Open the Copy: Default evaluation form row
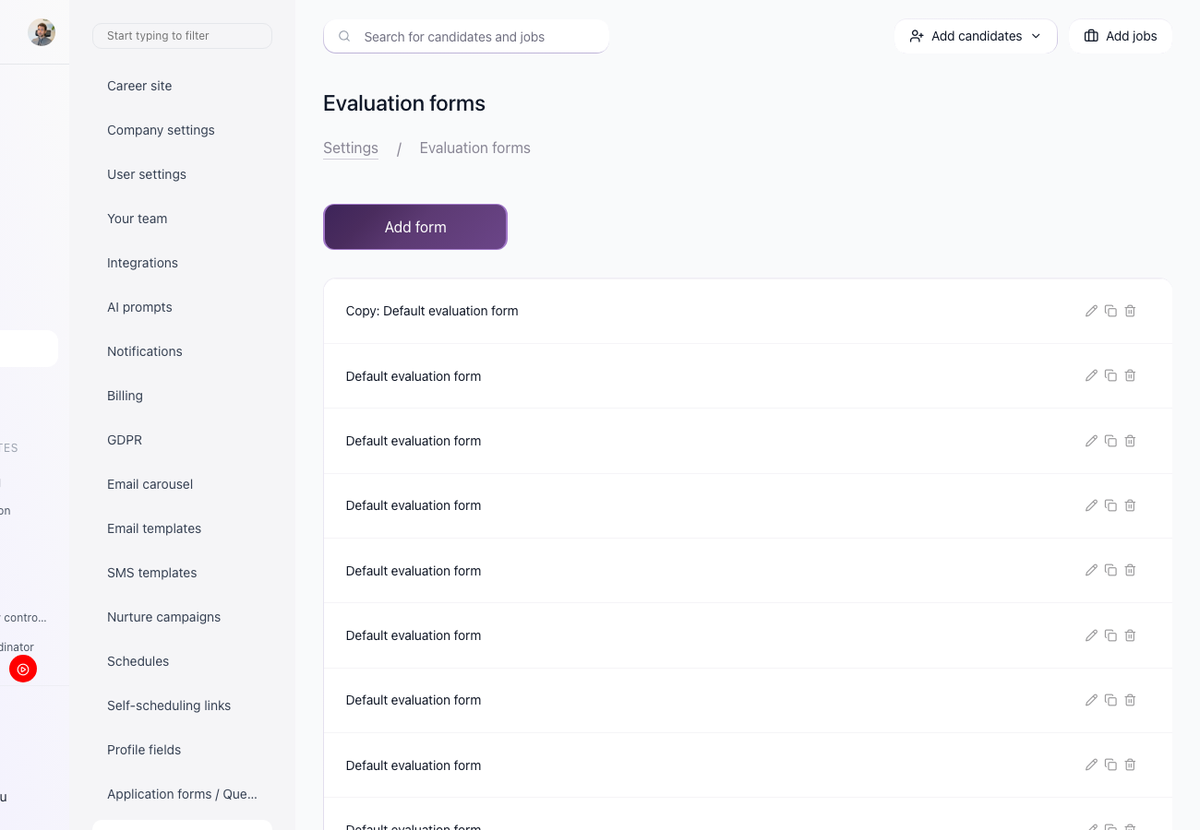The width and height of the screenshot is (1200, 830). tap(748, 311)
